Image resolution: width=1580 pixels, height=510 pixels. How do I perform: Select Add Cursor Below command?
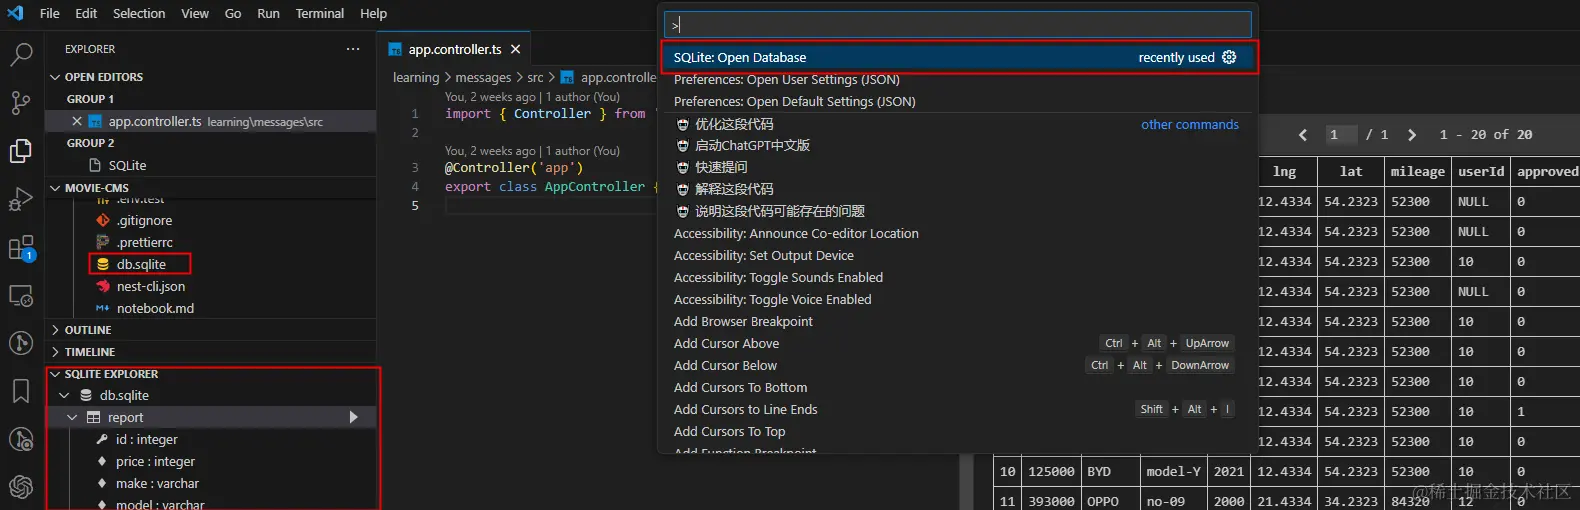[x=958, y=365]
